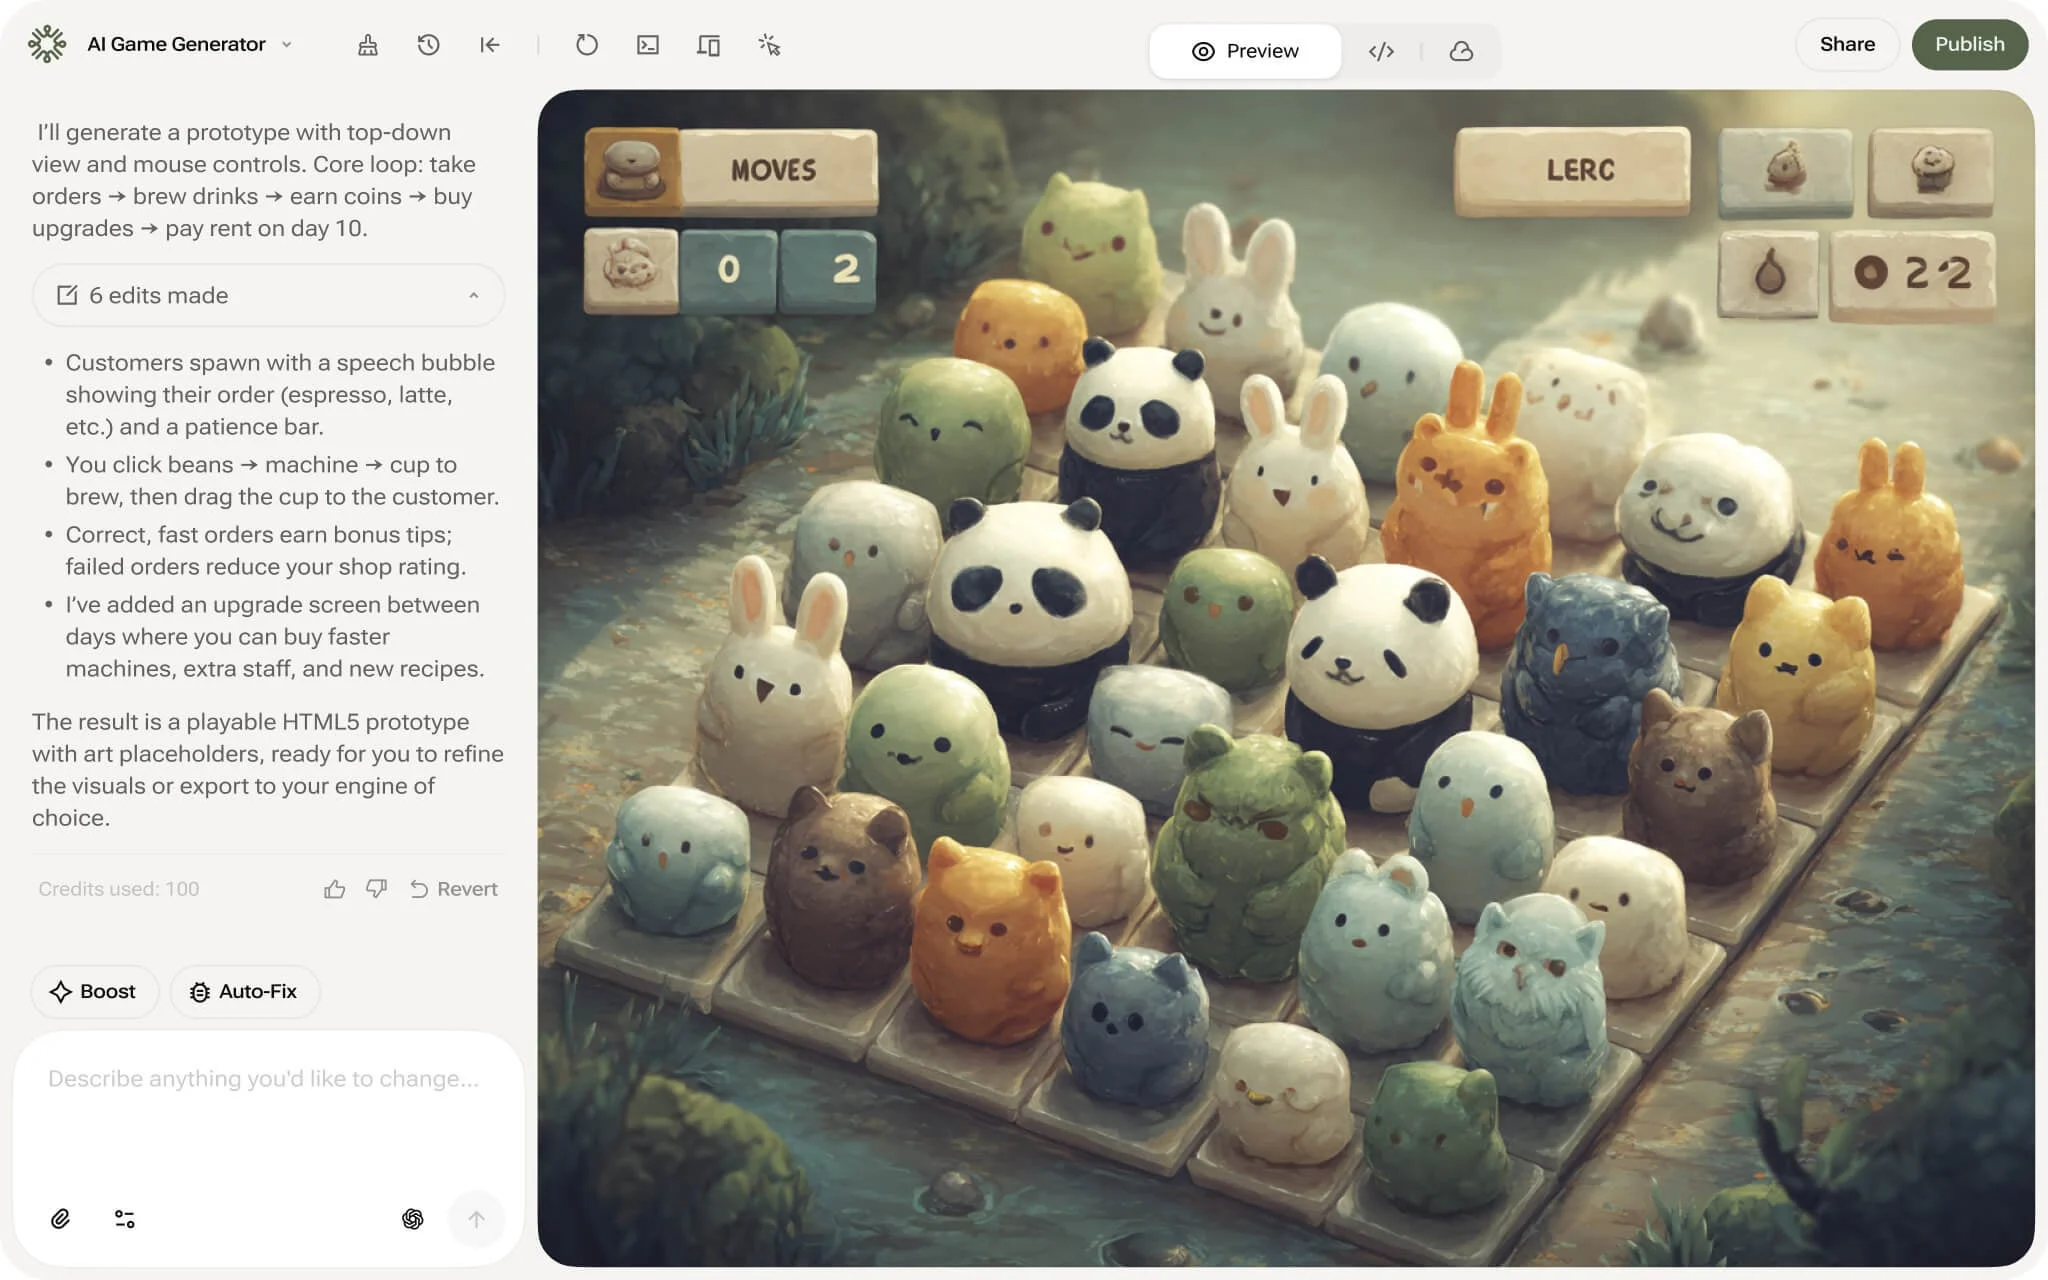The height and width of the screenshot is (1280, 2048).
Task: Give a thumbs down to the response
Action: [376, 889]
